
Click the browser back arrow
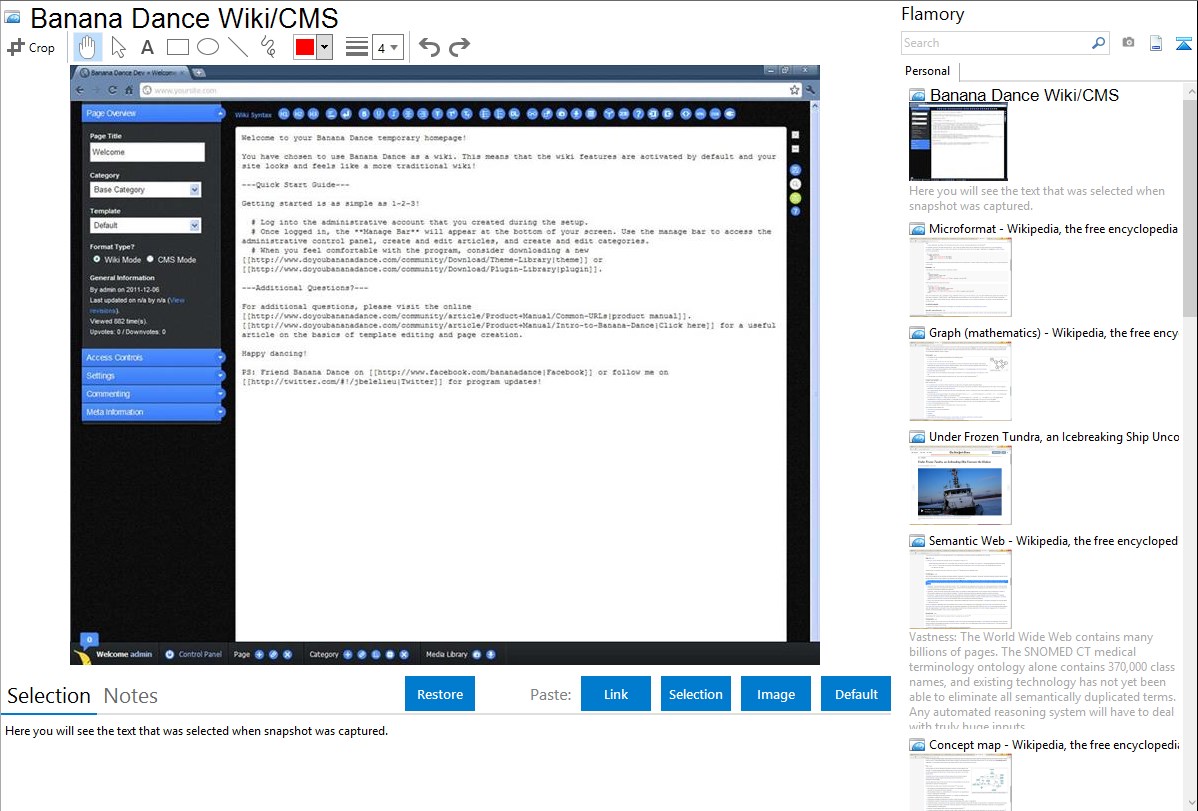(81, 89)
